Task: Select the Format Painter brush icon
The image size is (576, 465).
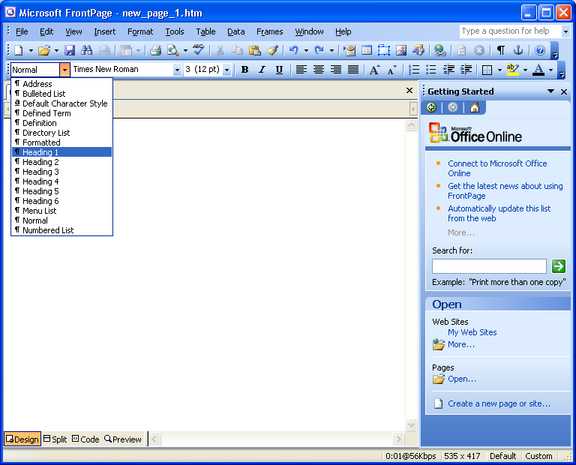Action: [x=272, y=50]
